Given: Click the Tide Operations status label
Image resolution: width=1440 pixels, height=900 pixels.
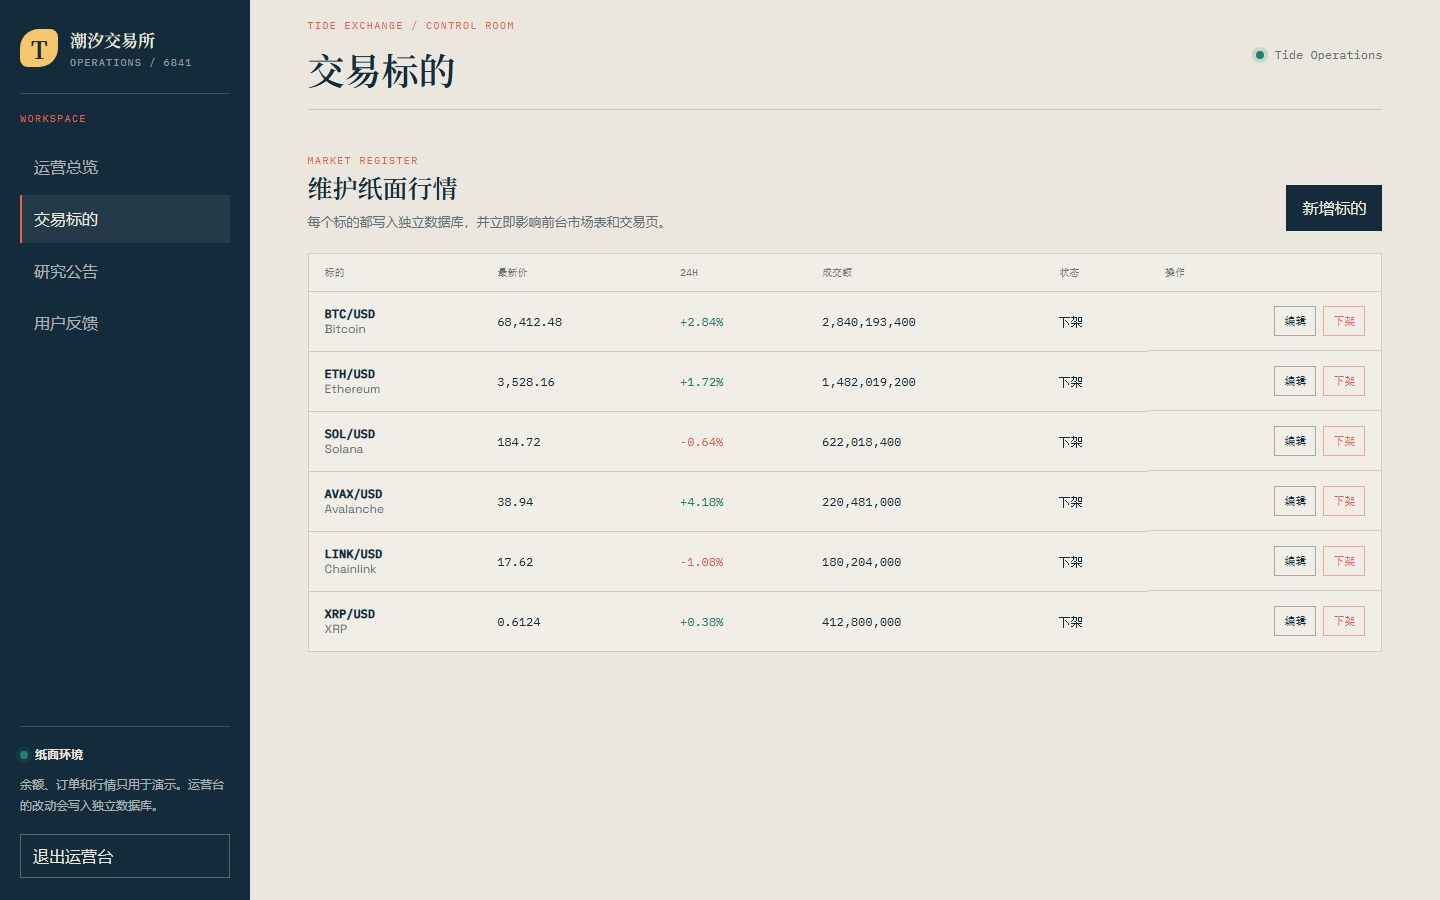Looking at the screenshot, I should [x=1328, y=55].
